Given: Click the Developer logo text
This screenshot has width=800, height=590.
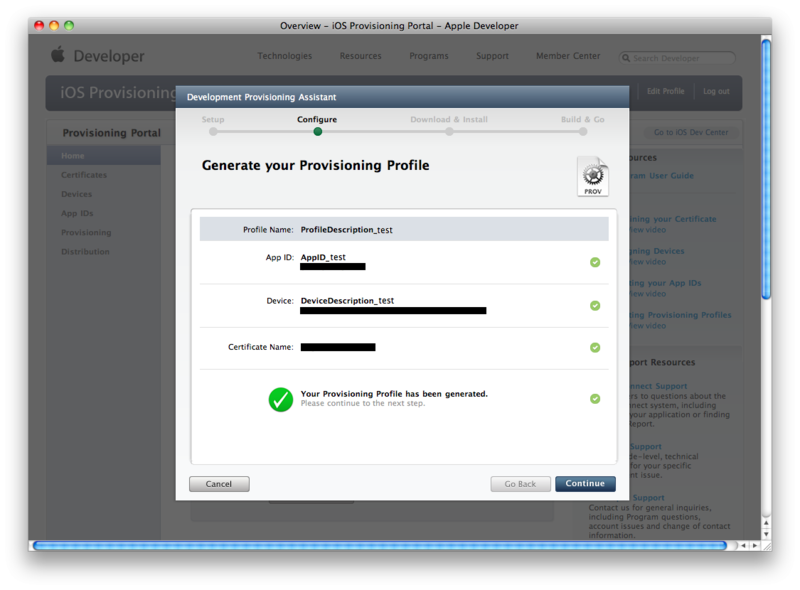Looking at the screenshot, I should click(x=109, y=56).
